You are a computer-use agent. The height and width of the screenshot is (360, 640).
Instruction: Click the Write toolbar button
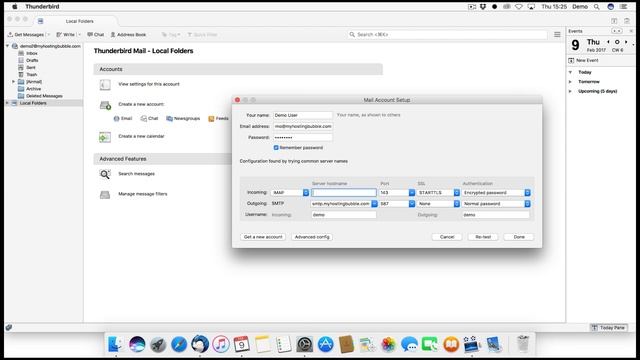click(x=66, y=35)
